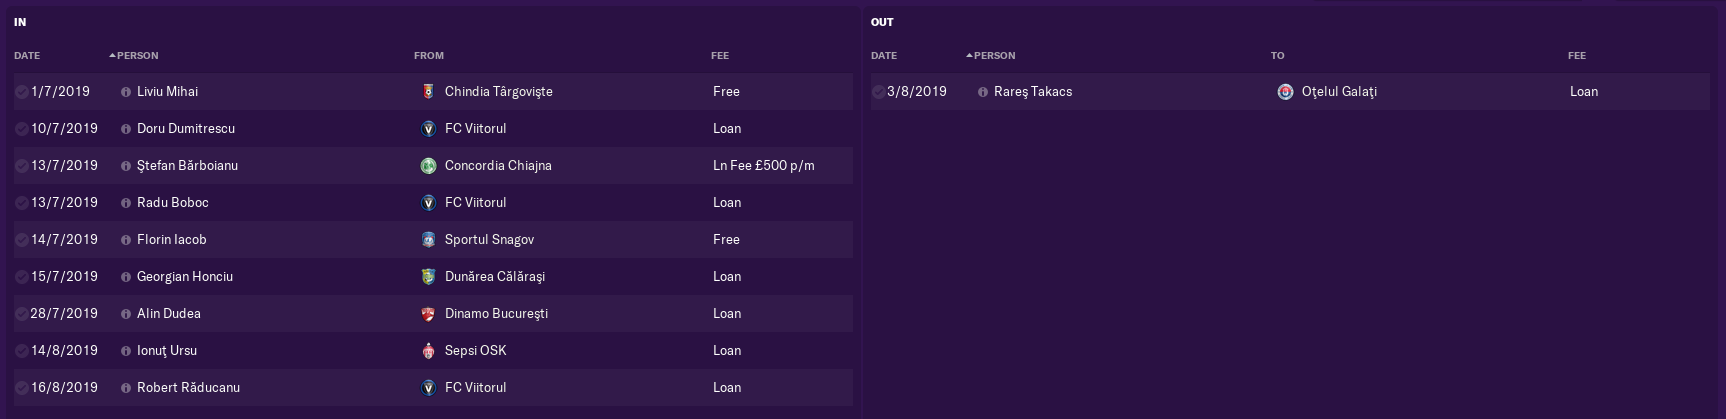The image size is (1726, 419).
Task: Click the Concordia Chiajna club badge icon
Action: [428, 165]
